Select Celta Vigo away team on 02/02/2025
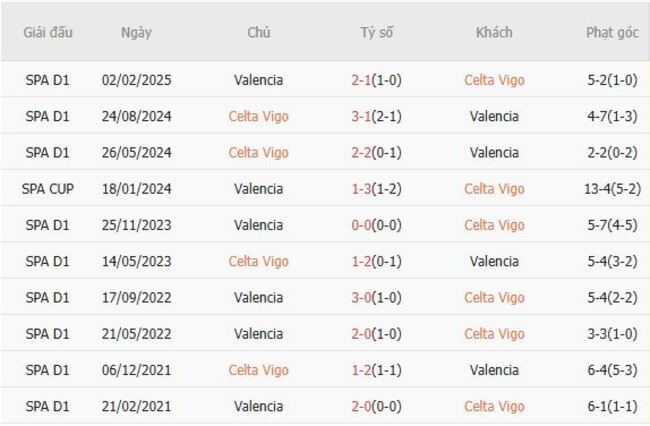Screen dimensions: 650x426 [494, 80]
